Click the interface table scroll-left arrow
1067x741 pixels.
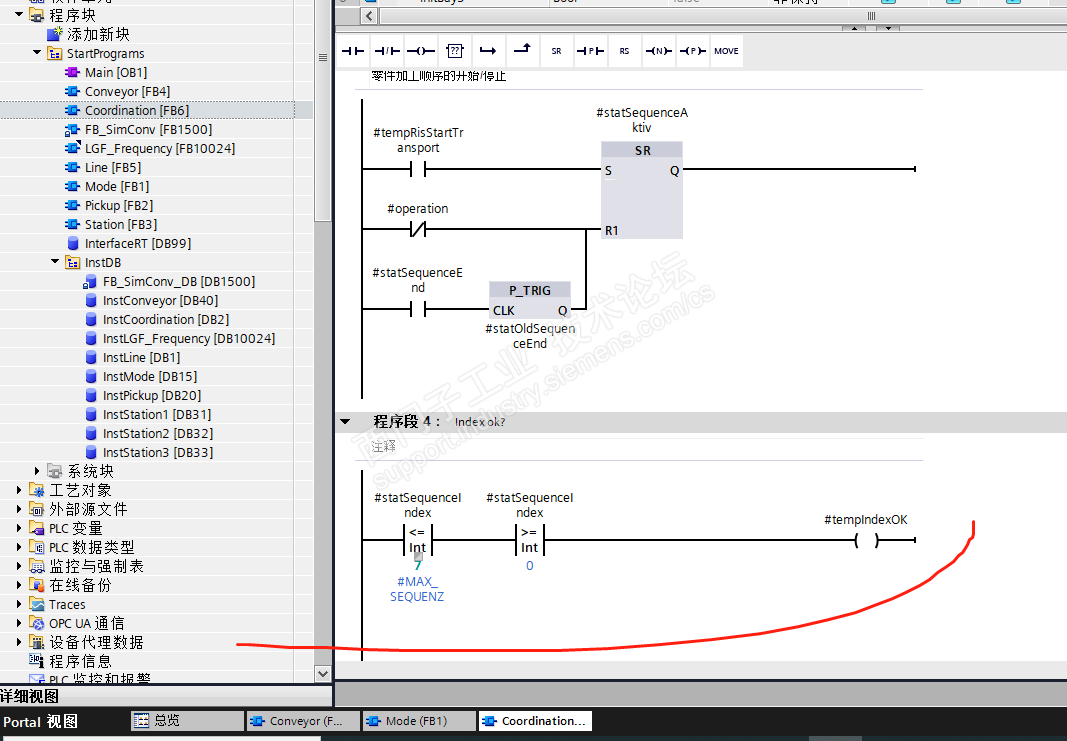tap(370, 16)
